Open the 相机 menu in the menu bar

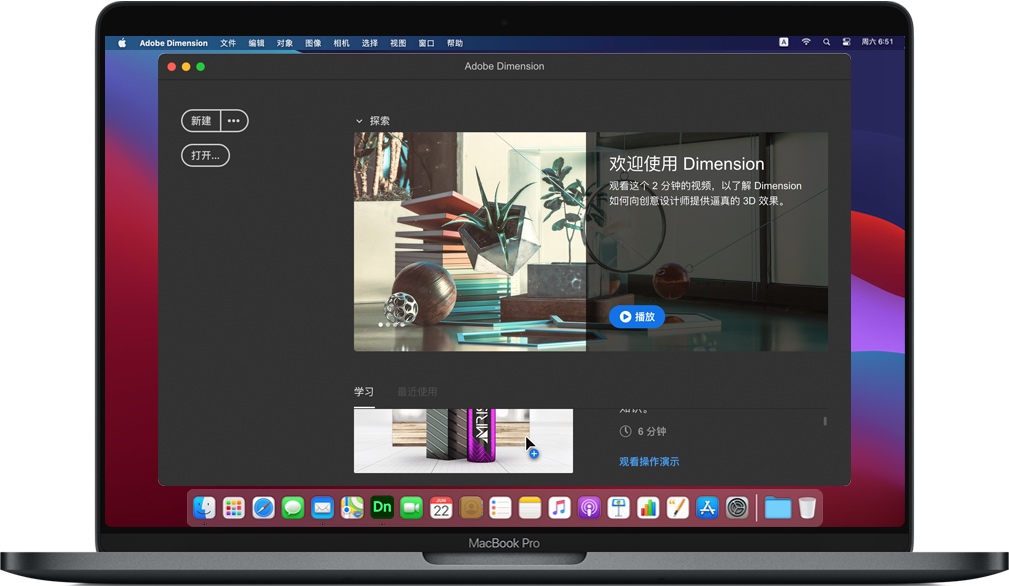click(x=341, y=43)
